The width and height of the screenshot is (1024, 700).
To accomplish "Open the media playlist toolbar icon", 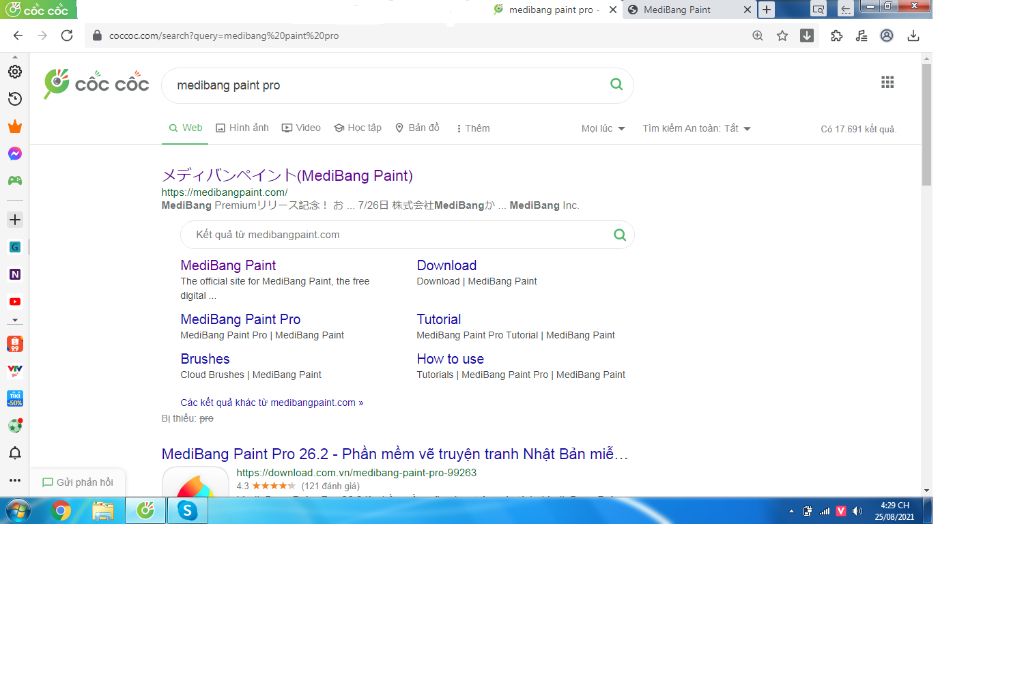I will pos(861,36).
